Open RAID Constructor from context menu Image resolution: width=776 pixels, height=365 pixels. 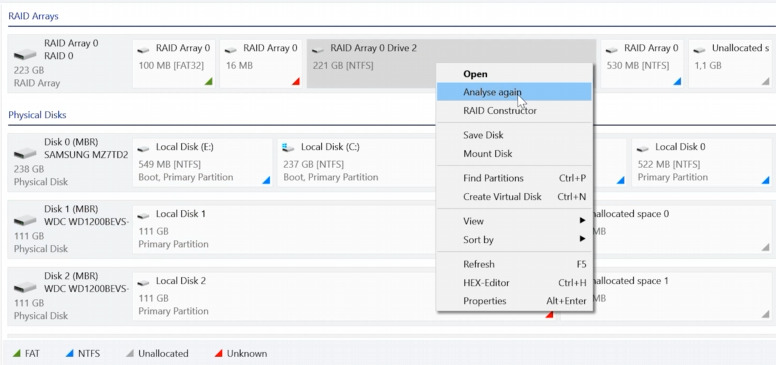click(x=514, y=111)
